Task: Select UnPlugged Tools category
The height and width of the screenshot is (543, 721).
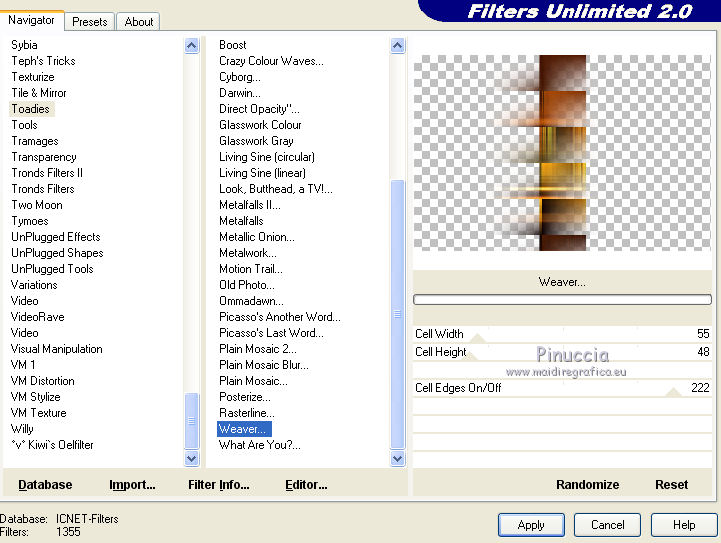Action: click(x=52, y=269)
